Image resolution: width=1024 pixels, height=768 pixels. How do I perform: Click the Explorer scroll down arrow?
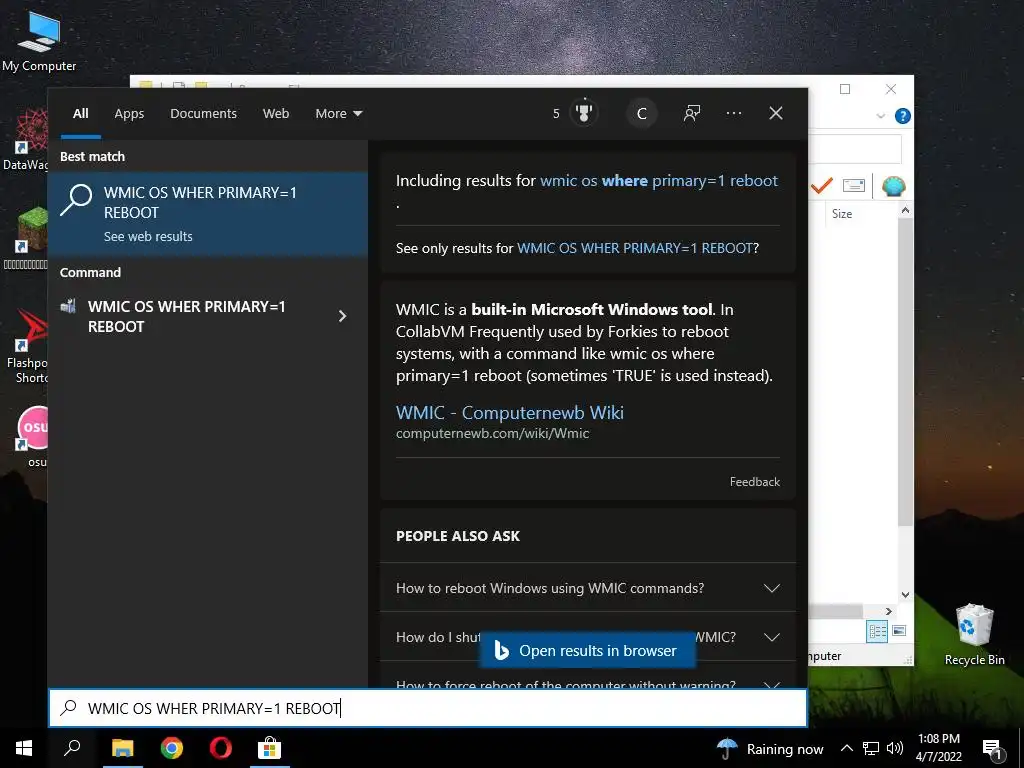click(x=905, y=594)
